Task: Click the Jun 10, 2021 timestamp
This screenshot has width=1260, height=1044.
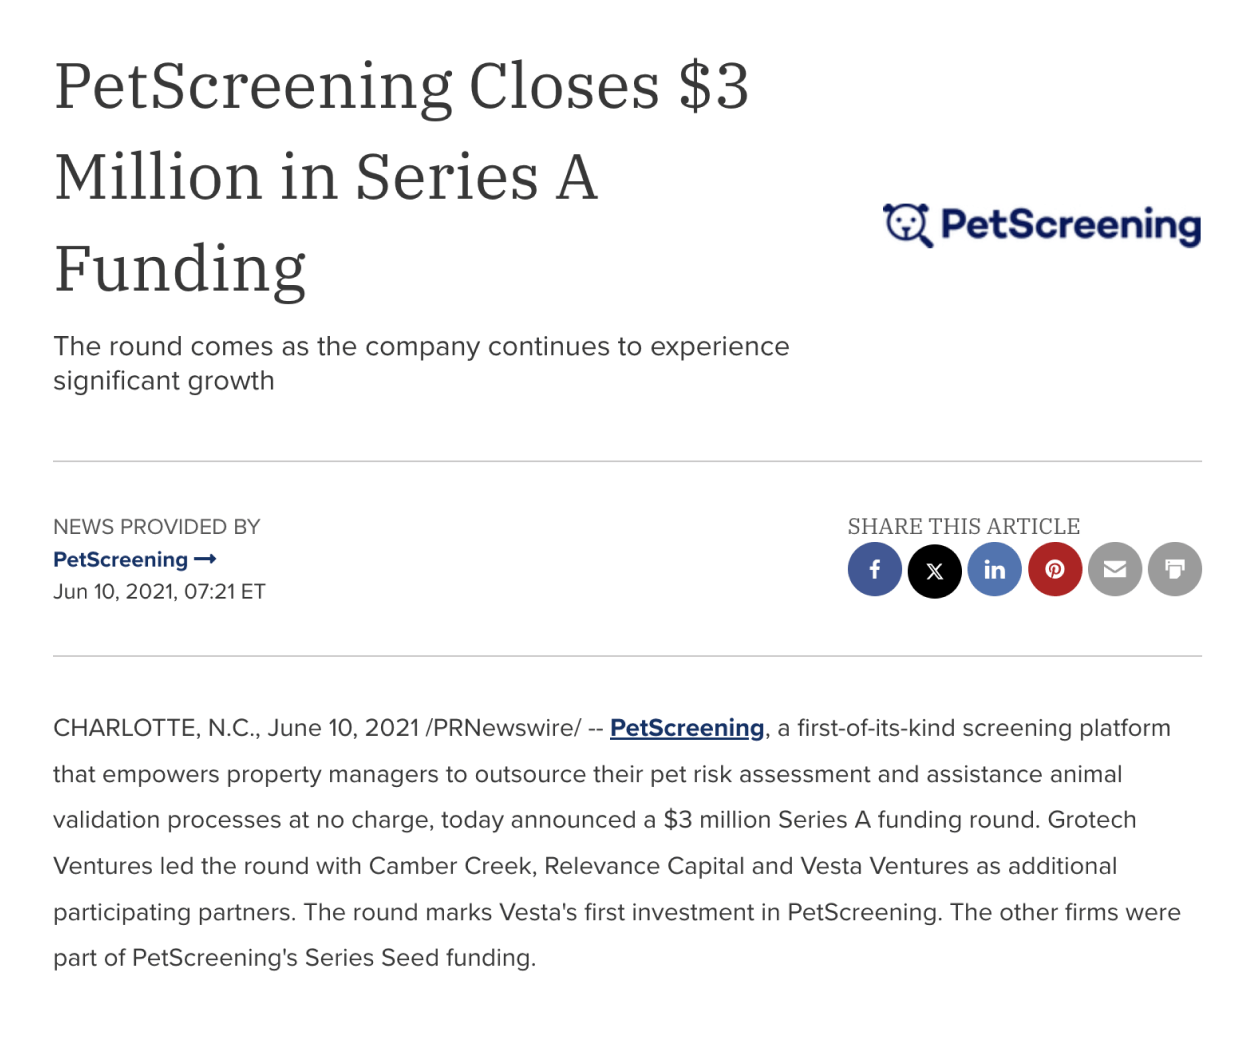Action: coord(159,591)
